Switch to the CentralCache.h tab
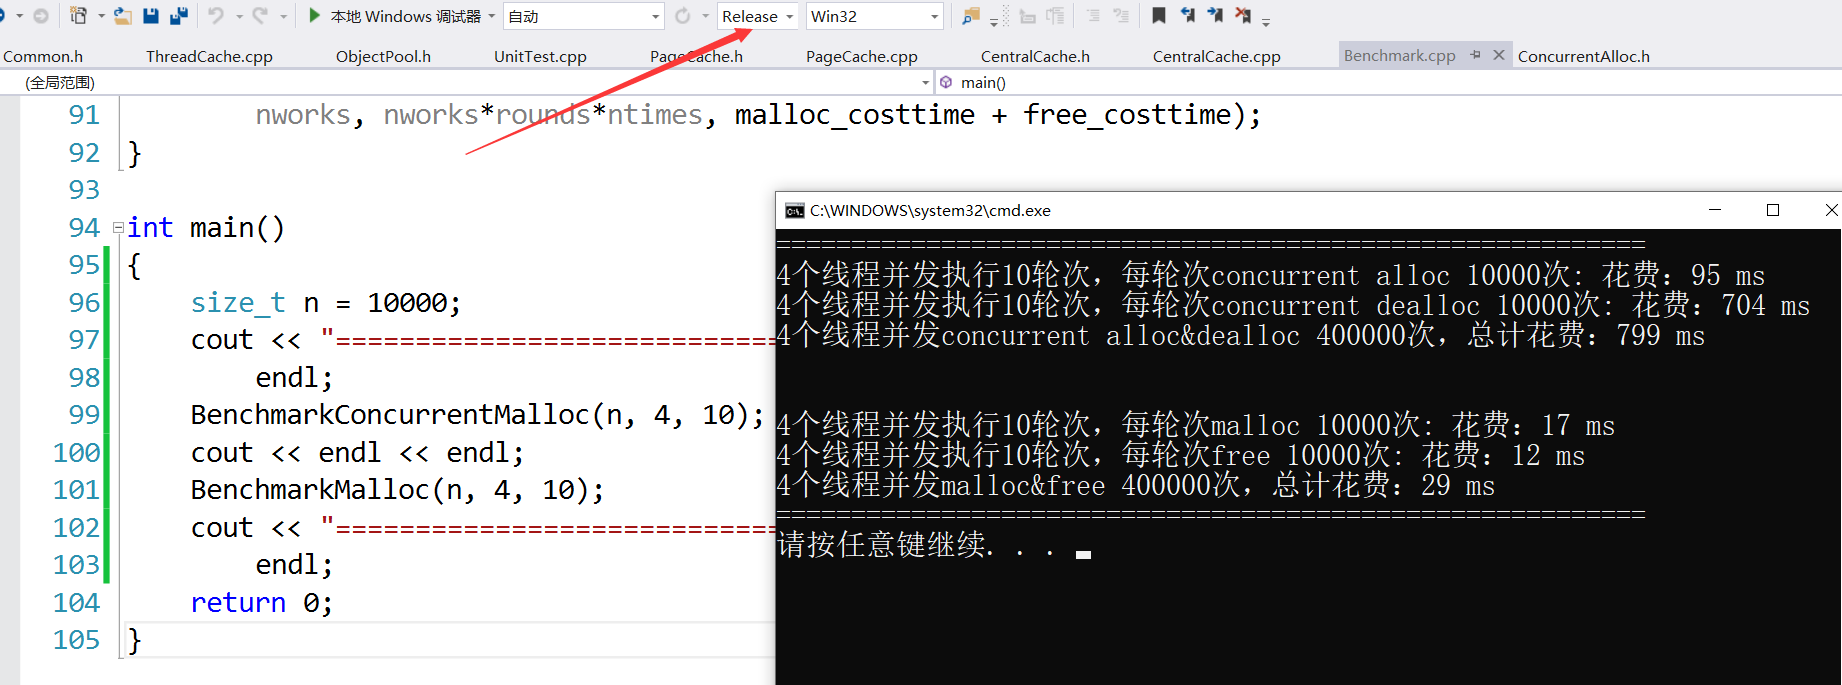The width and height of the screenshot is (1842, 685). 1035,56
